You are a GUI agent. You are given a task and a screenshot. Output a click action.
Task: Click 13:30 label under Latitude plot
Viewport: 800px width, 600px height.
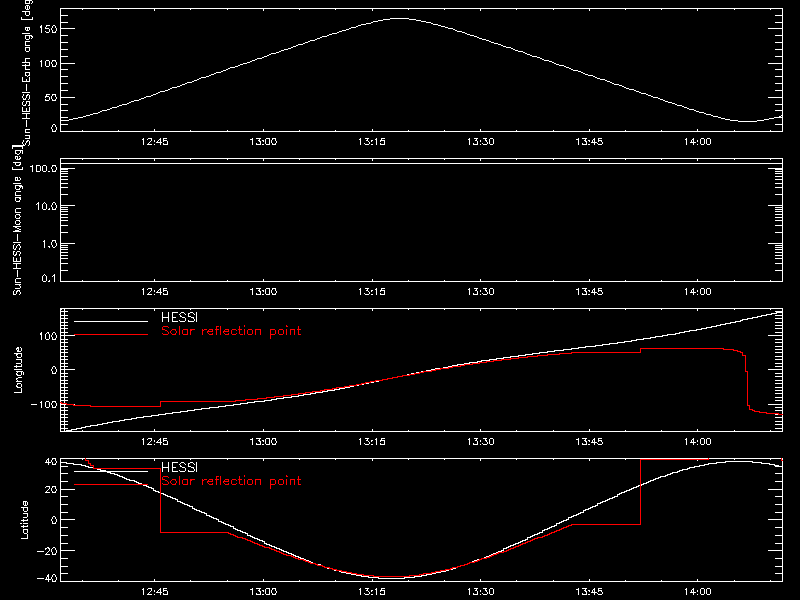[x=481, y=592]
